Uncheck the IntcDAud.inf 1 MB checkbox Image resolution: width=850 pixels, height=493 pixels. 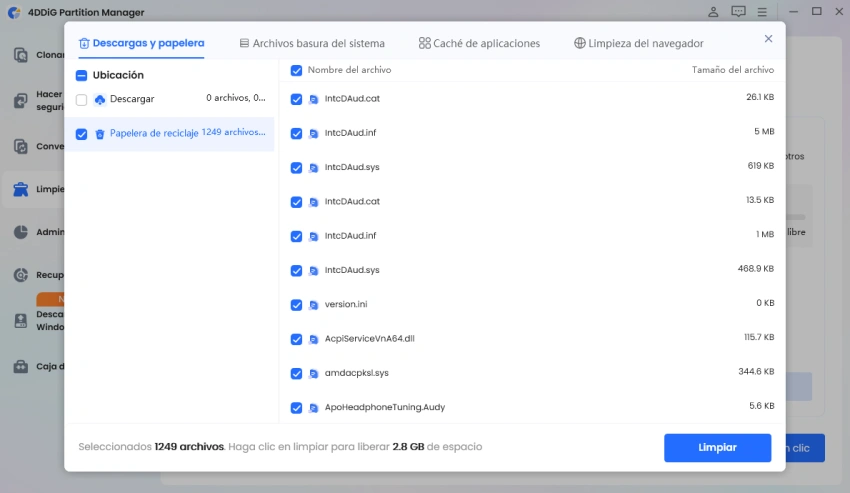[296, 236]
